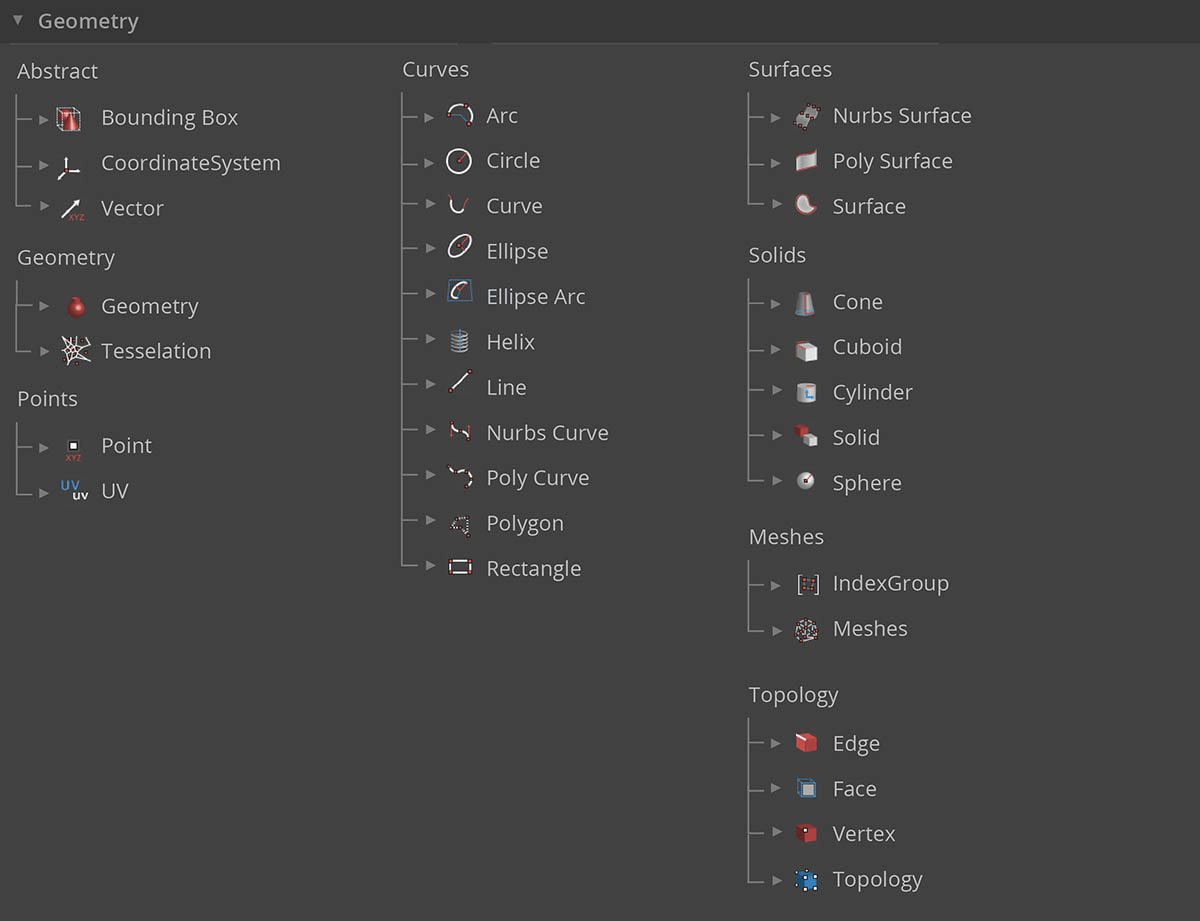The image size is (1200, 921).
Task: Click the Edge cube icon under Topology
Action: 806,742
